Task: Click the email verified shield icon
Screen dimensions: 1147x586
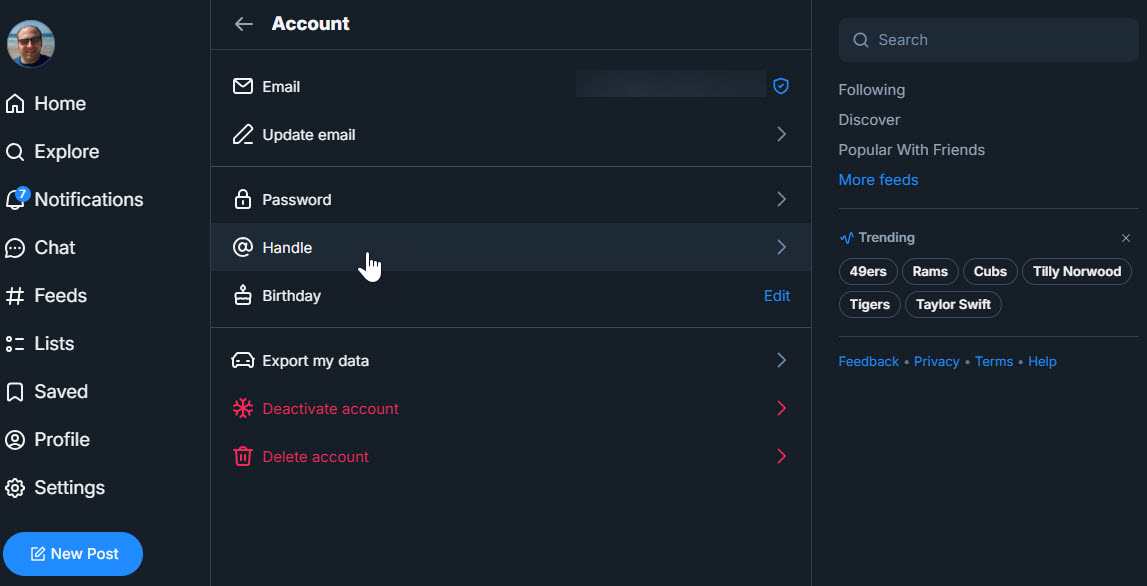Action: (x=781, y=87)
